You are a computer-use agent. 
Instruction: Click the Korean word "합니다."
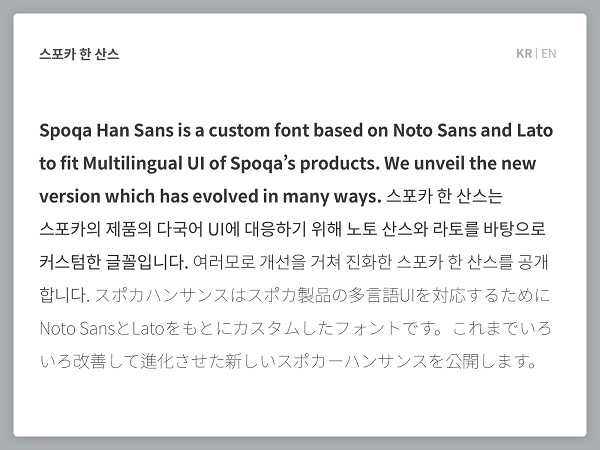click(65, 295)
